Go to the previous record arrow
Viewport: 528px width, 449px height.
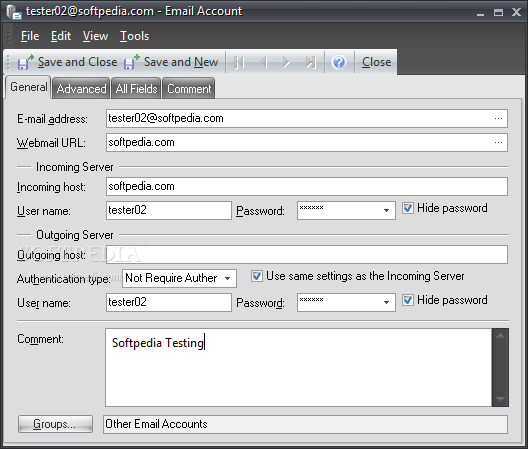click(x=263, y=62)
